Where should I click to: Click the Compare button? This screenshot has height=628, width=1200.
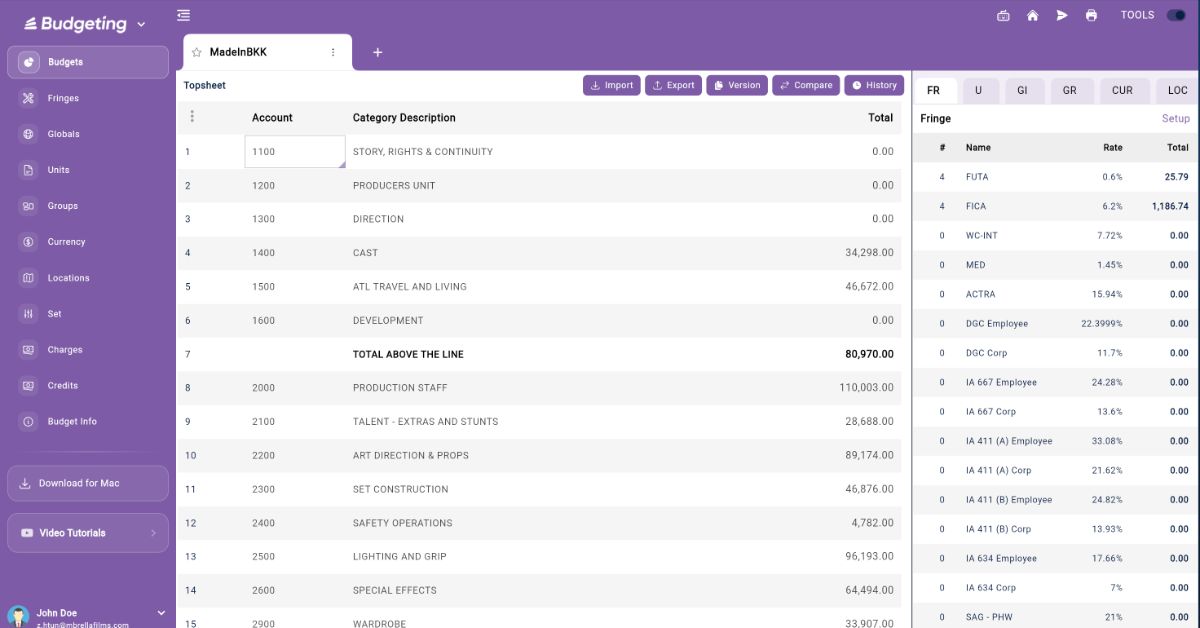click(x=806, y=85)
